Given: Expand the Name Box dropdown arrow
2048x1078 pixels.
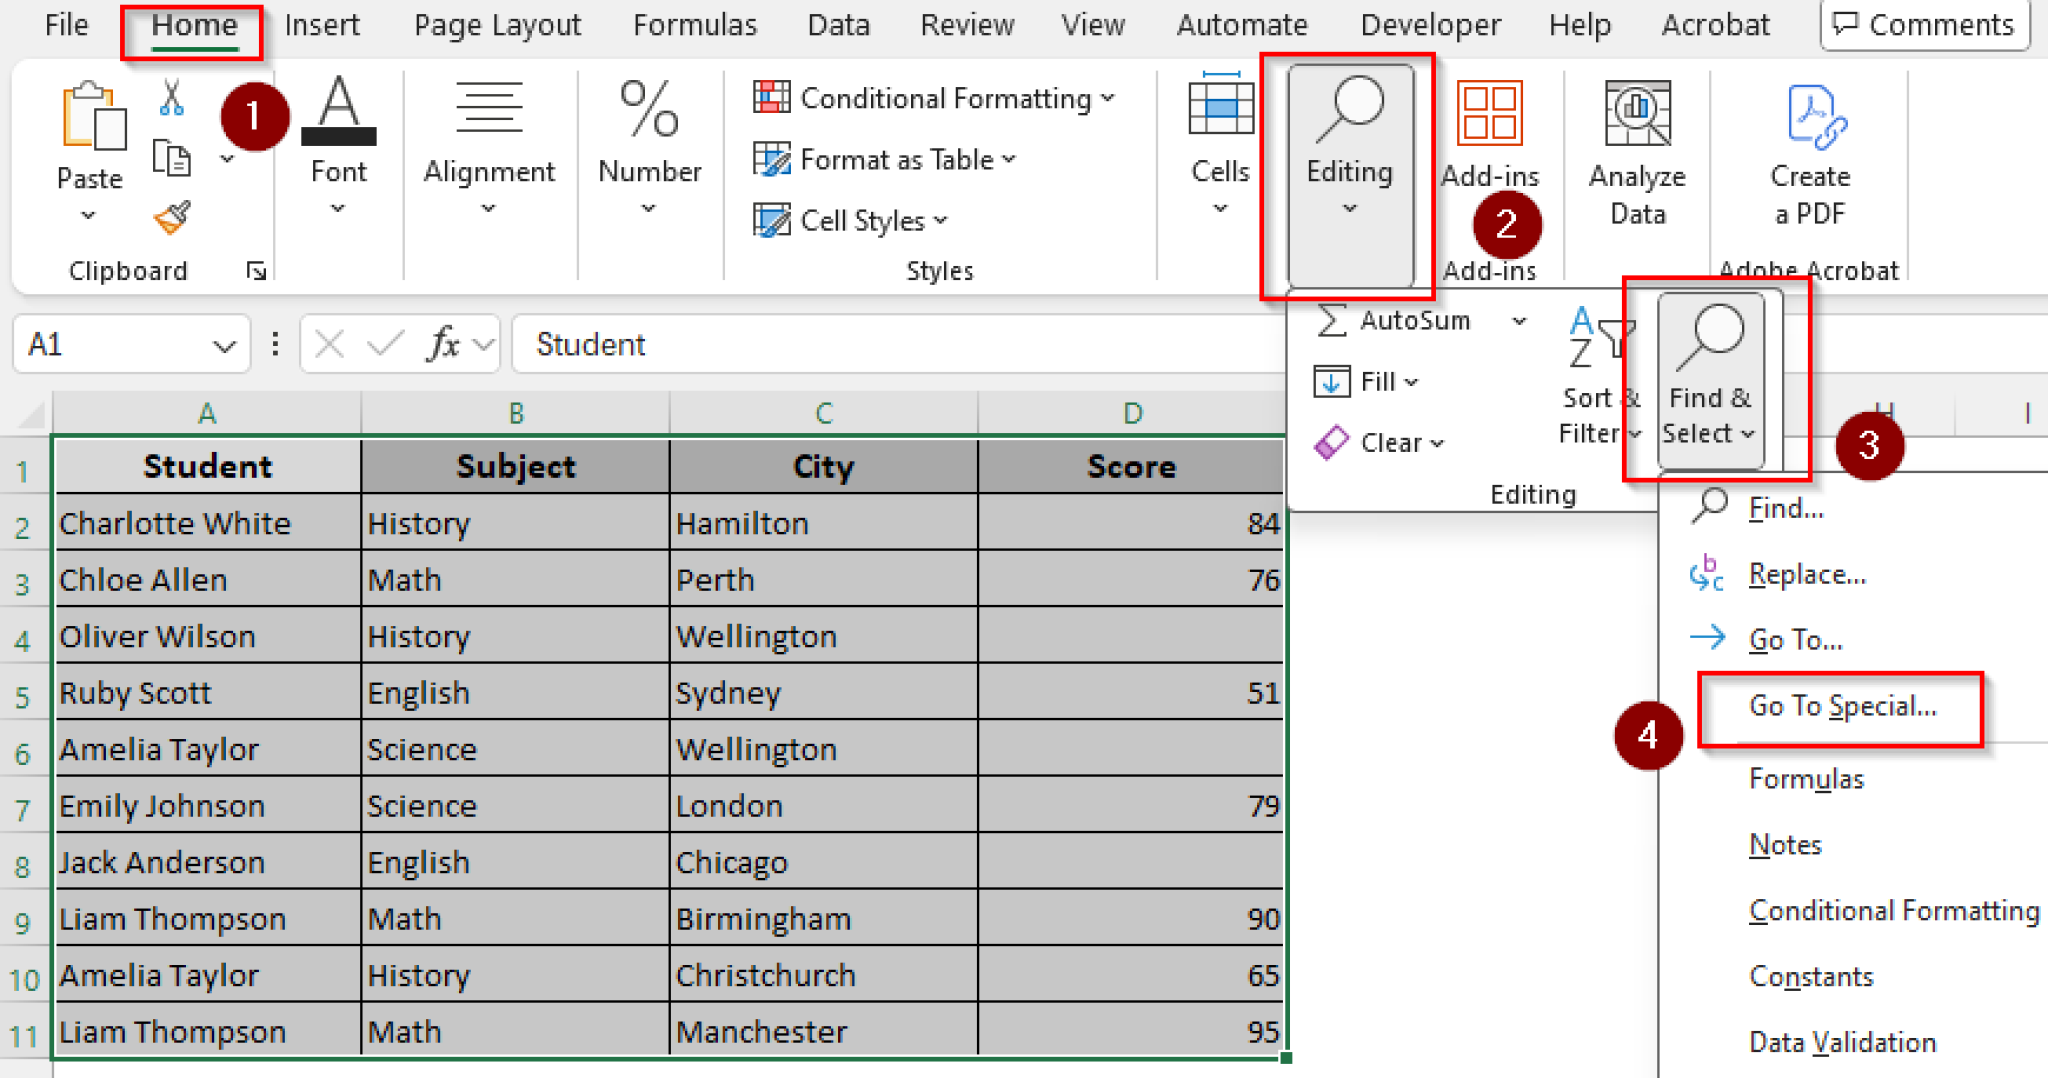Looking at the screenshot, I should (x=224, y=346).
